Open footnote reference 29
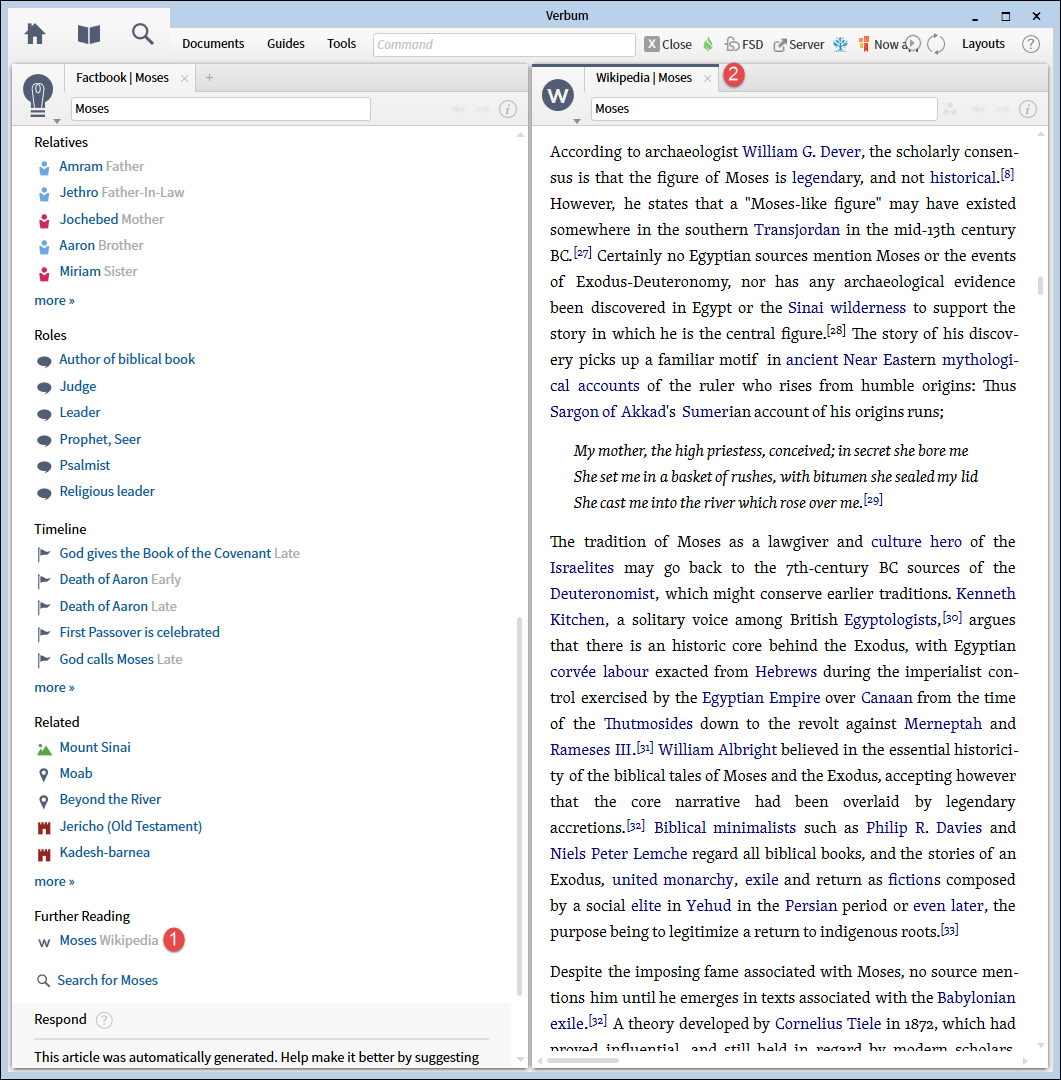Viewport: 1061px width, 1080px height. (x=873, y=500)
